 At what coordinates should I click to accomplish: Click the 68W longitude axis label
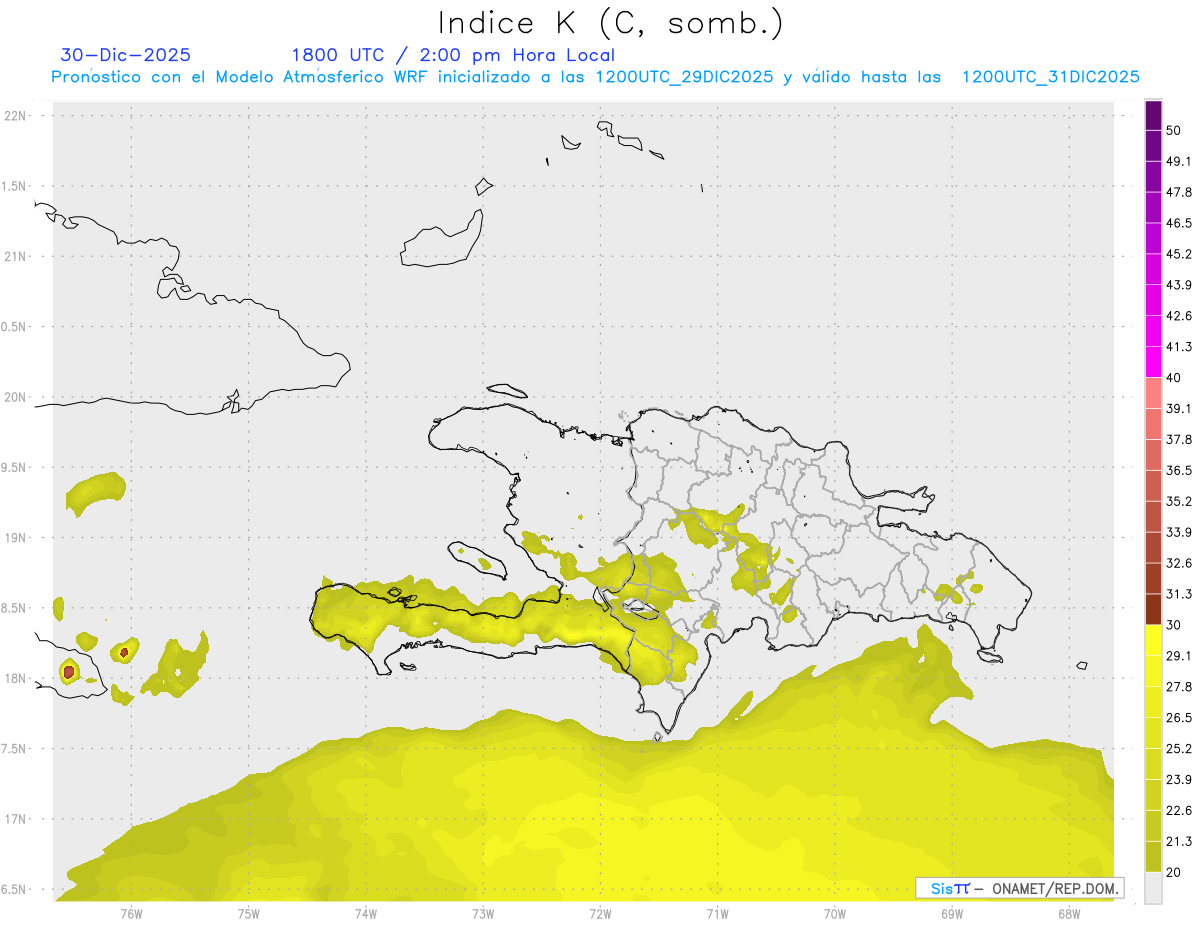[x=1069, y=913]
